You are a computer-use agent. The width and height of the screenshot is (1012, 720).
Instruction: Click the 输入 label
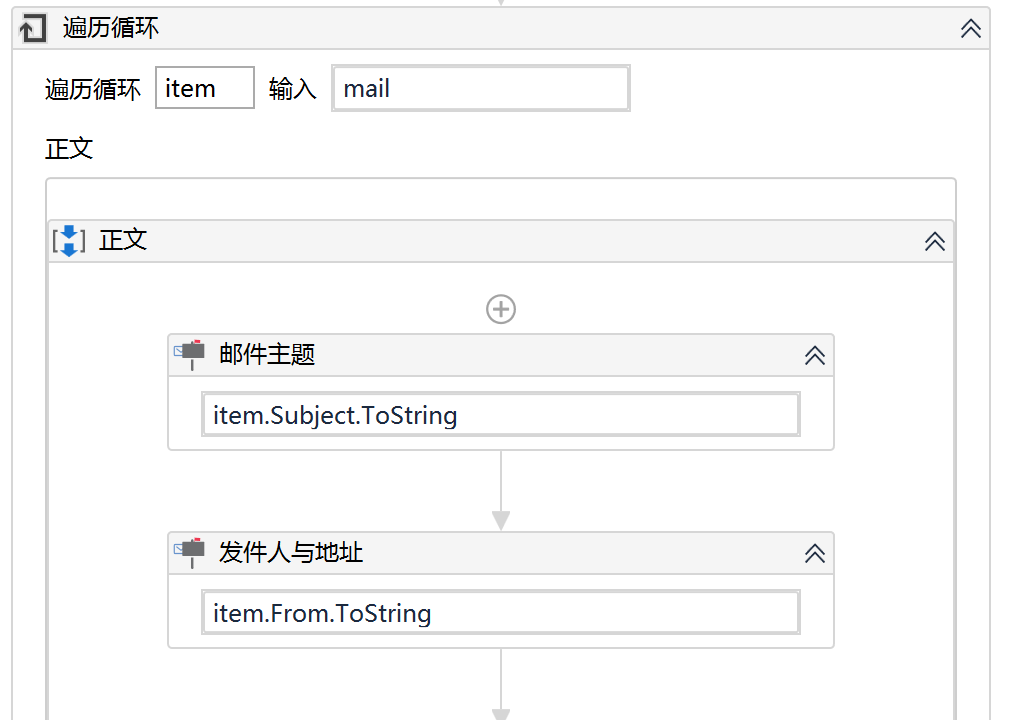292,89
